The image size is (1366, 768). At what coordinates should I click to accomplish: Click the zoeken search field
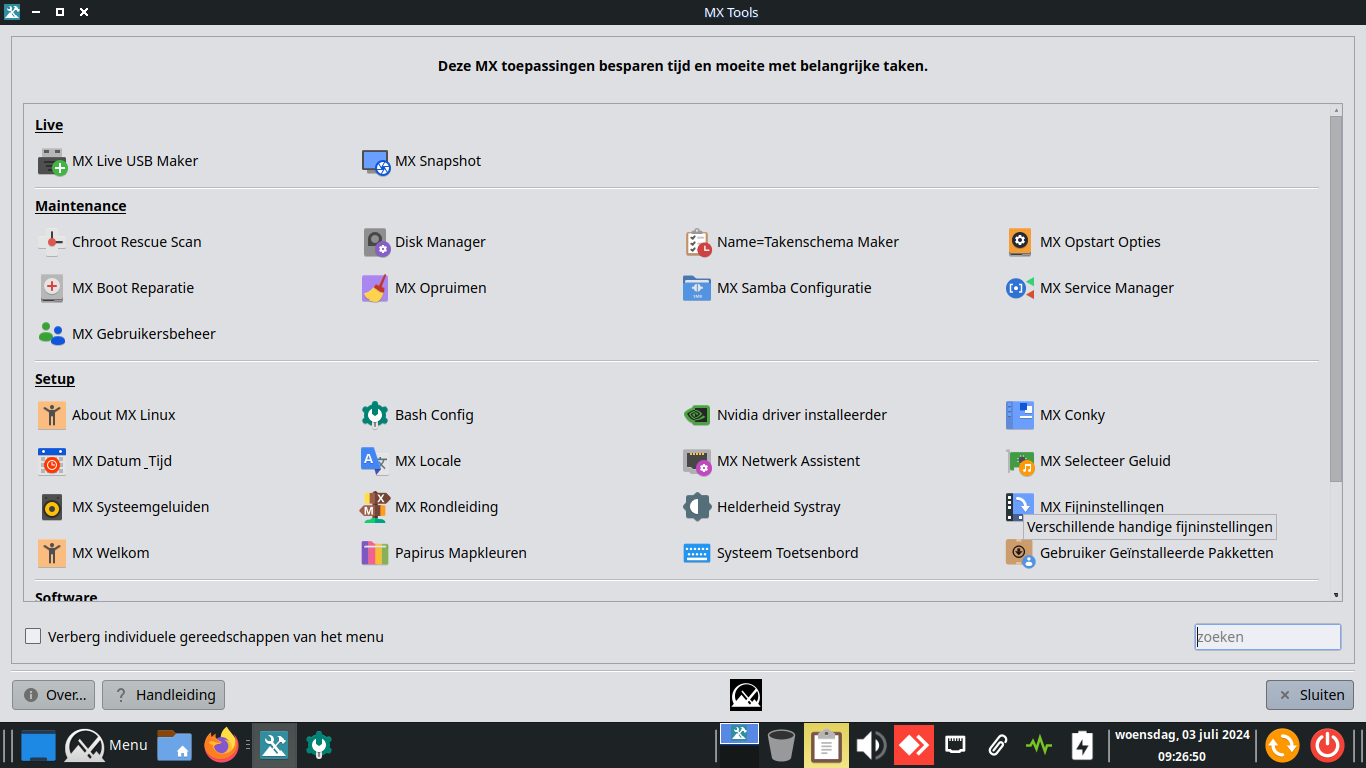pos(1267,637)
